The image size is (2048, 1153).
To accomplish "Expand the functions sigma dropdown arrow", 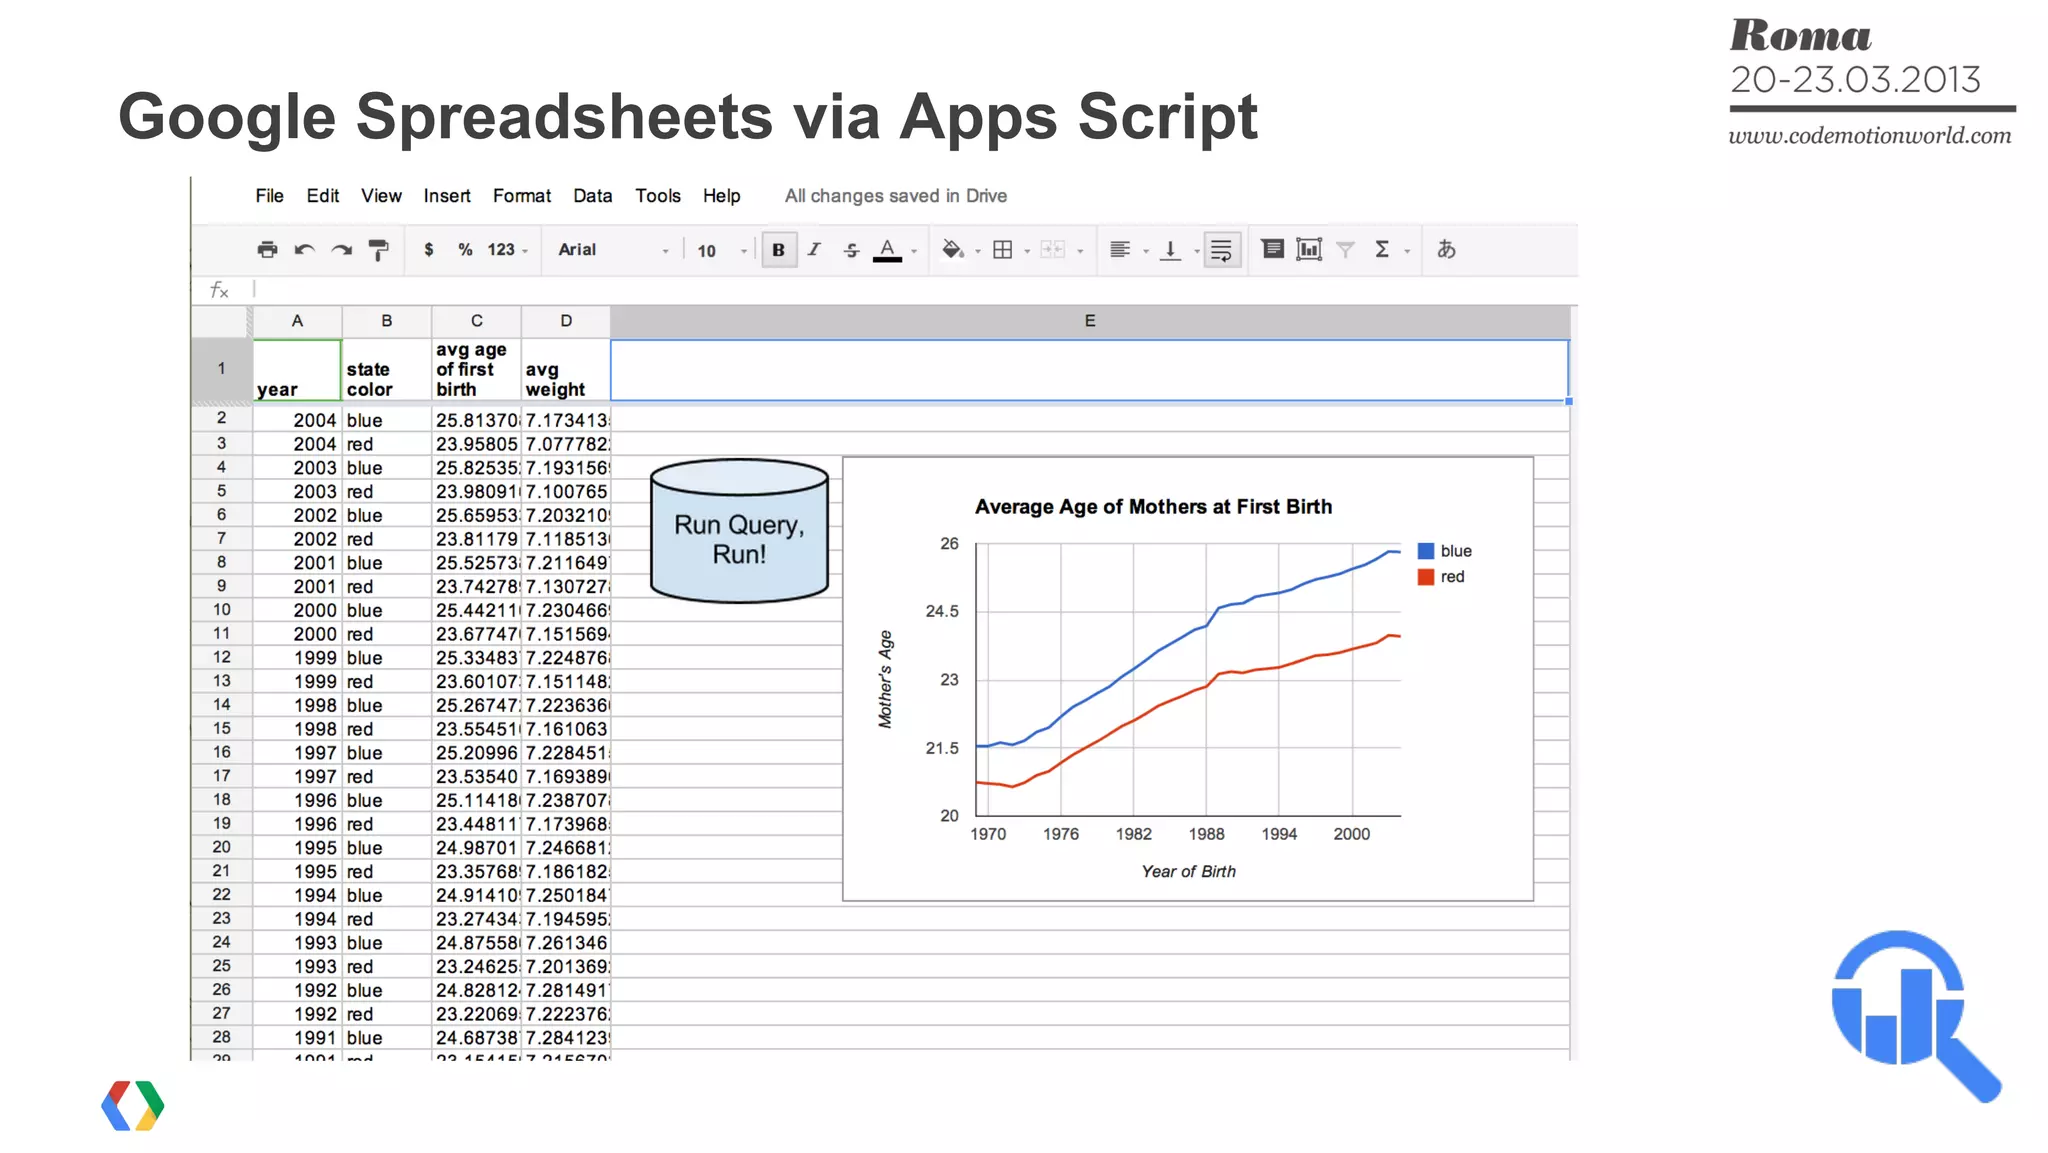I will point(1407,251).
